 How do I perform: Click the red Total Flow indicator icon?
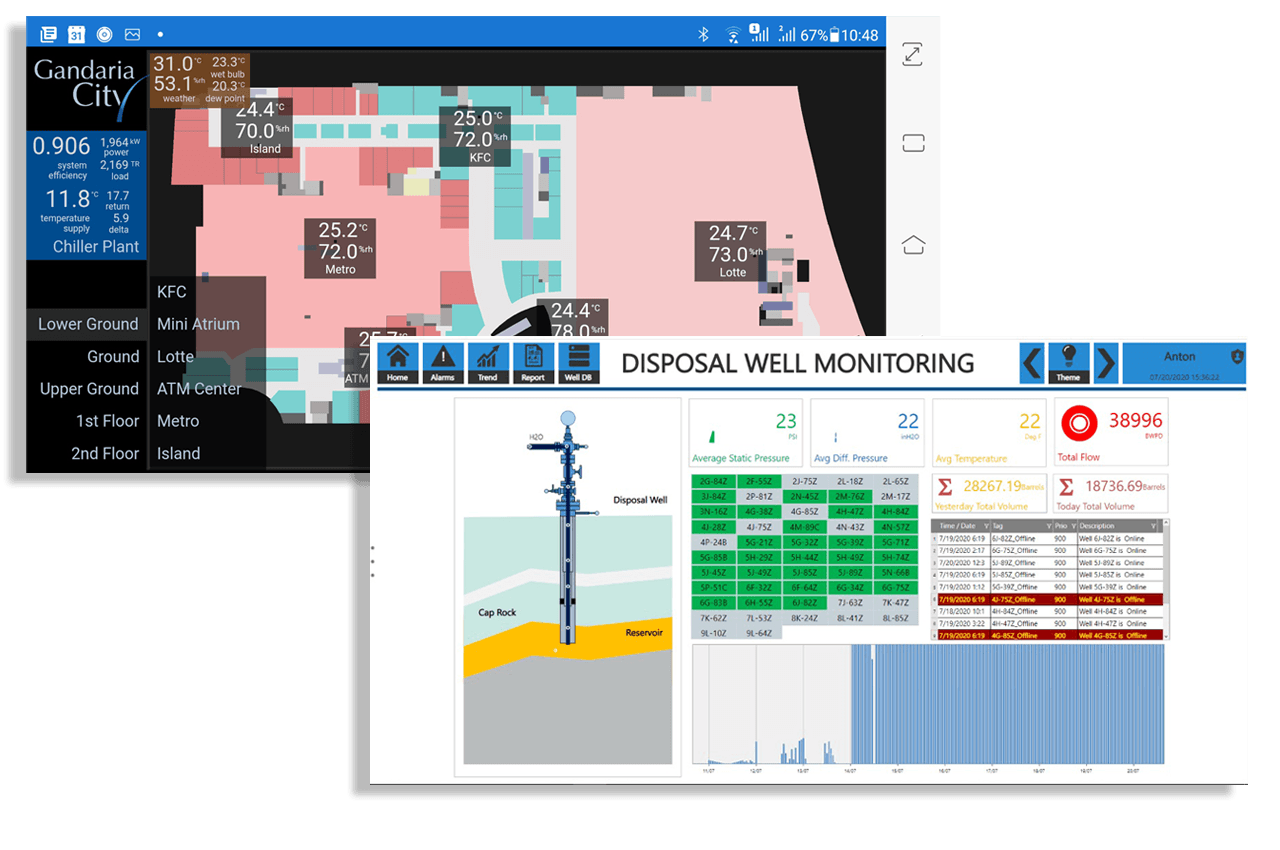coord(1078,423)
